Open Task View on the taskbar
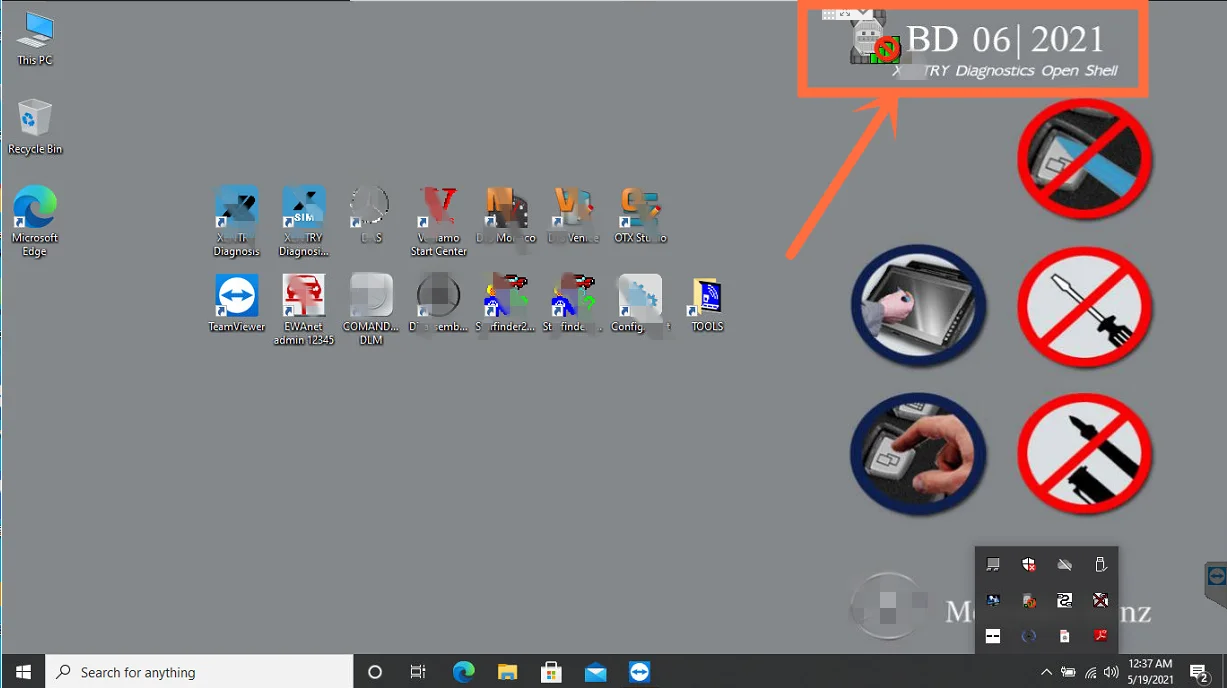Image resolution: width=1227 pixels, height=688 pixels. click(x=419, y=672)
